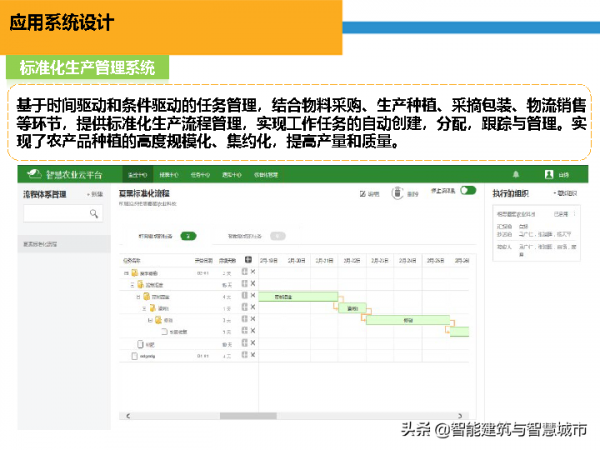Viewport: 600px width, 450px height.
Task: Click the cut-off Gantt bar at the chart's right edge
Action: click(x=460, y=332)
